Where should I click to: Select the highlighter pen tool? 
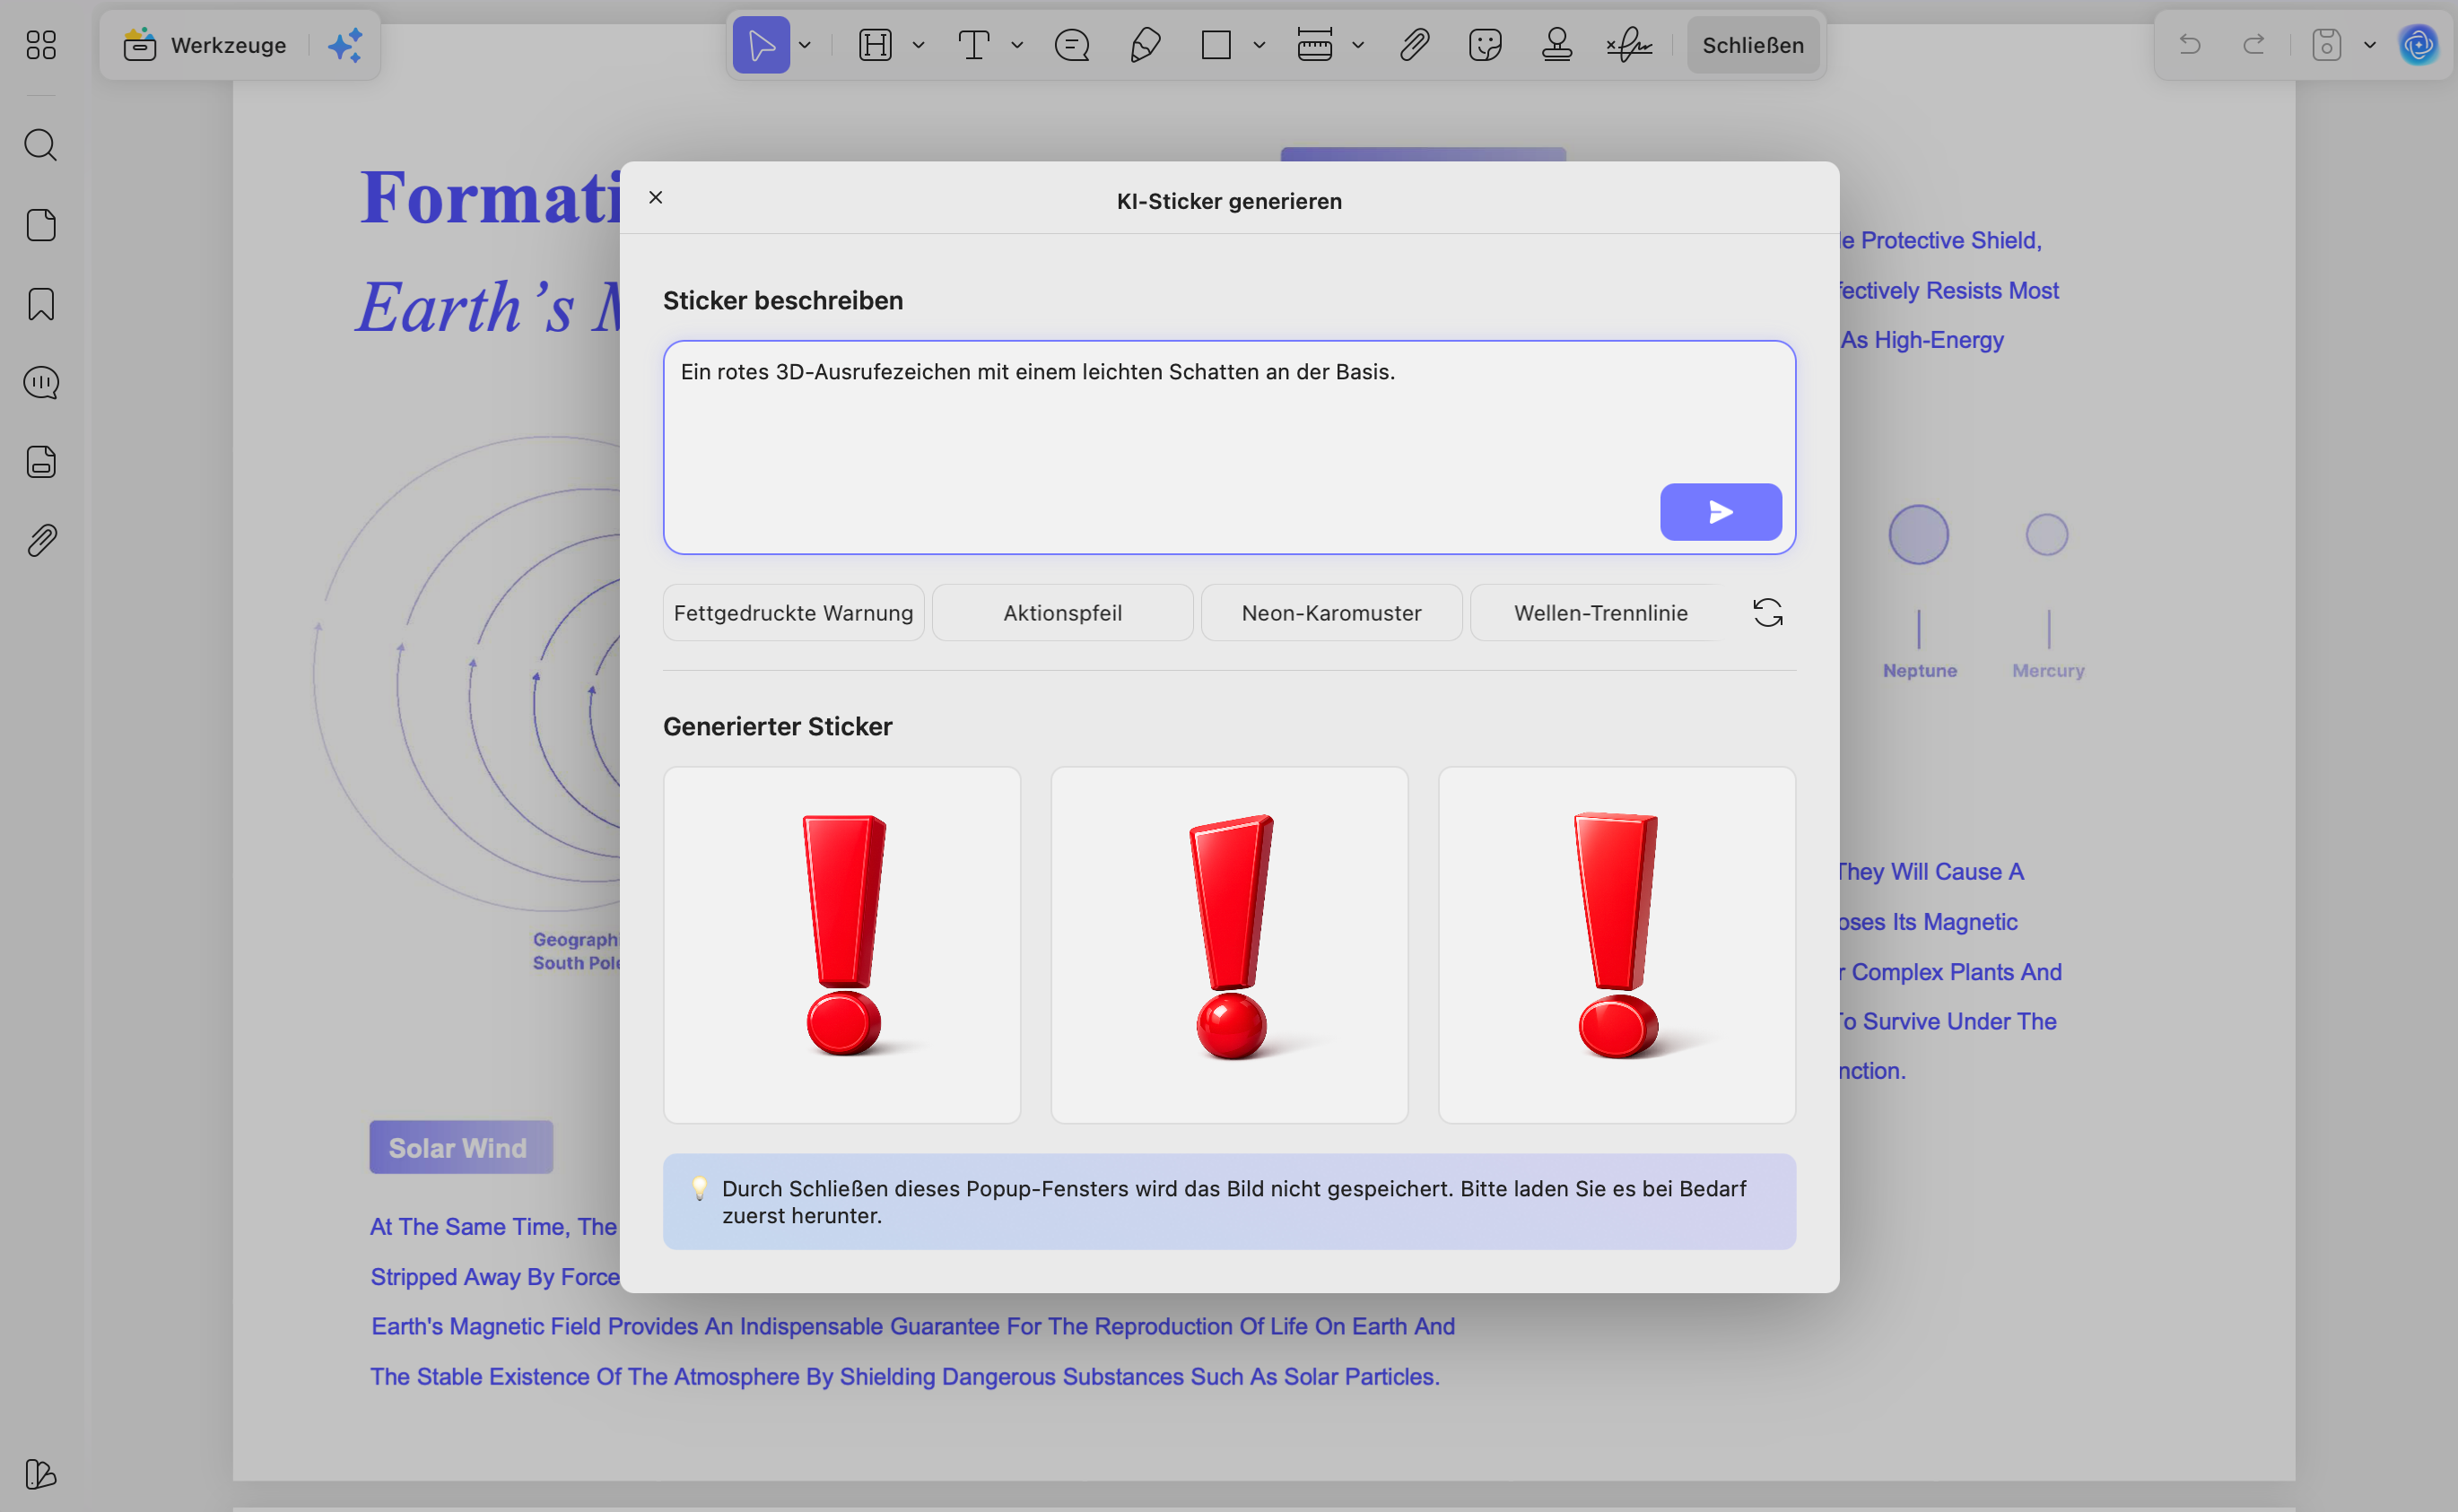click(x=1144, y=45)
